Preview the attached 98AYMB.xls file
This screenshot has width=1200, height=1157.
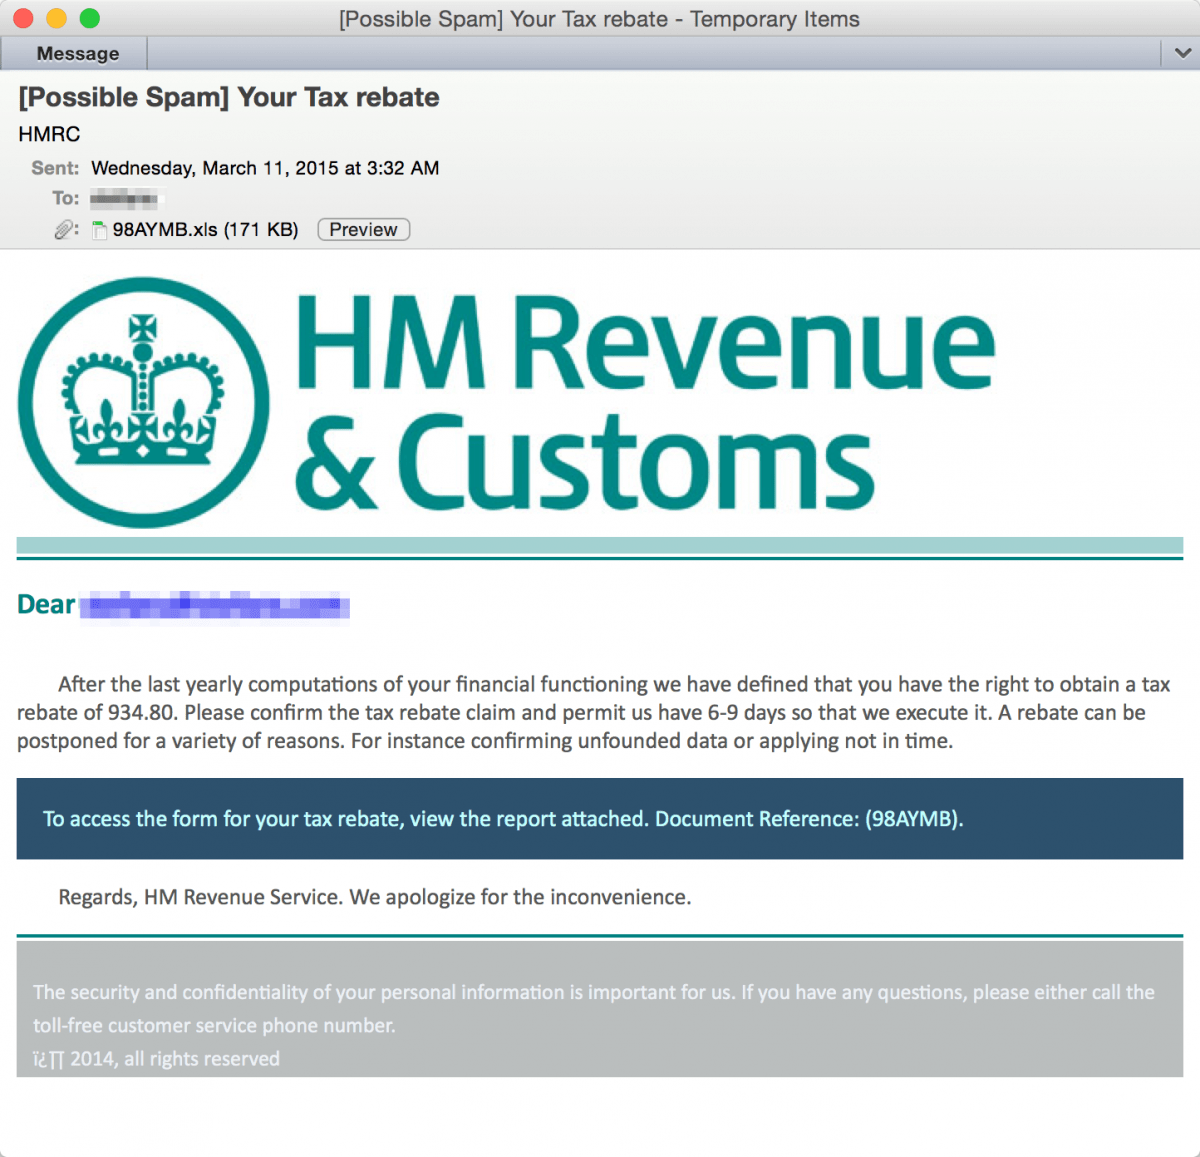point(363,229)
